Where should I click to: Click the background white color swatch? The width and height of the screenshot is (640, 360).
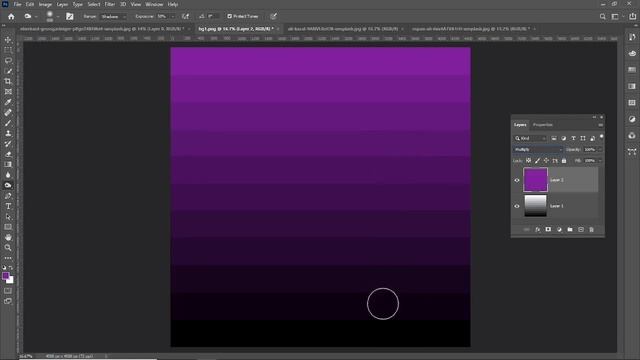(x=11, y=281)
